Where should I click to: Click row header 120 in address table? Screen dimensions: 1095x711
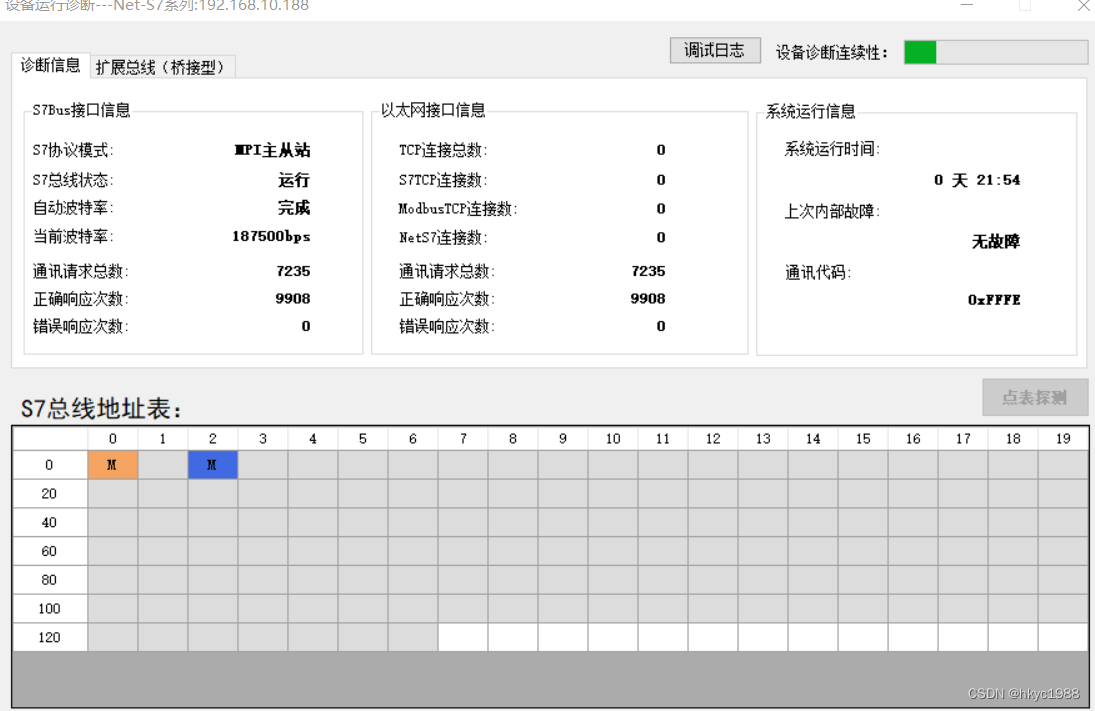click(50, 637)
